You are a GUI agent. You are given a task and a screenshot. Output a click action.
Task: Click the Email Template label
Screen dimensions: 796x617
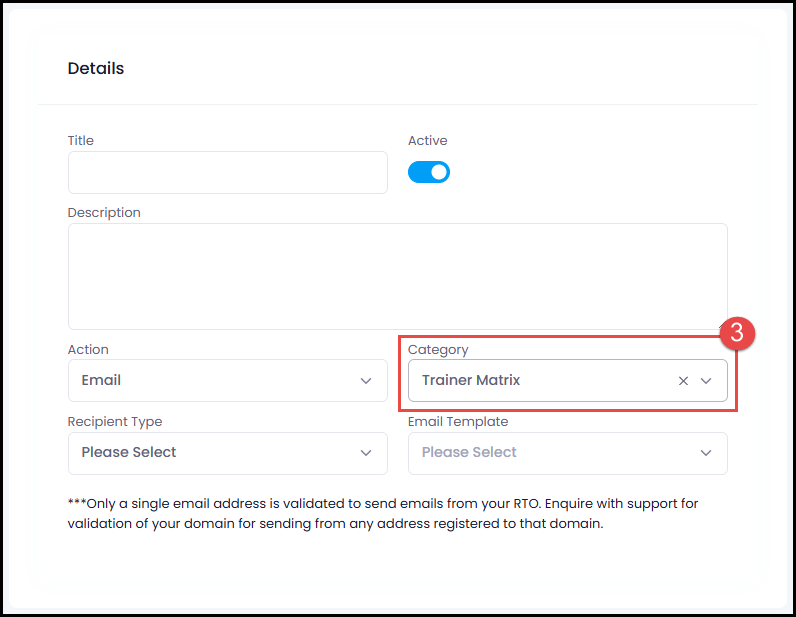coord(458,421)
